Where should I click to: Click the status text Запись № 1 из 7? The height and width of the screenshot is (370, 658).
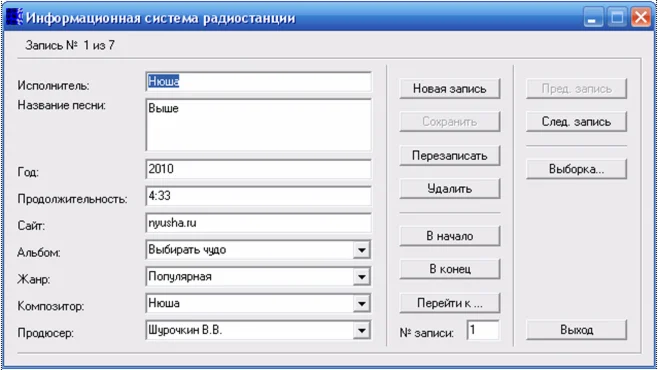click(70, 45)
